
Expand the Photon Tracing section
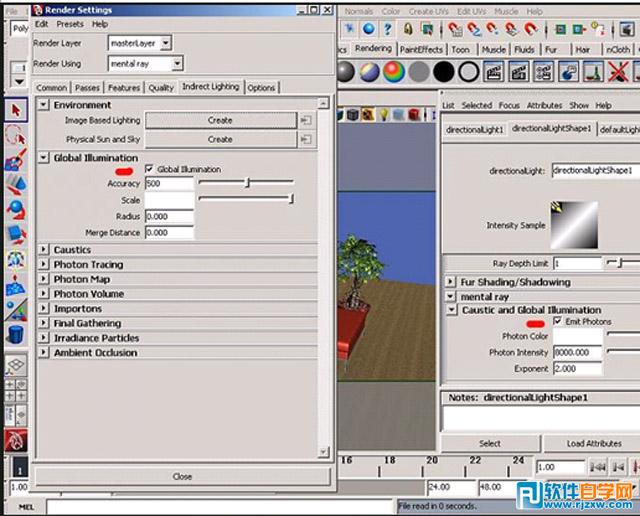(43, 264)
